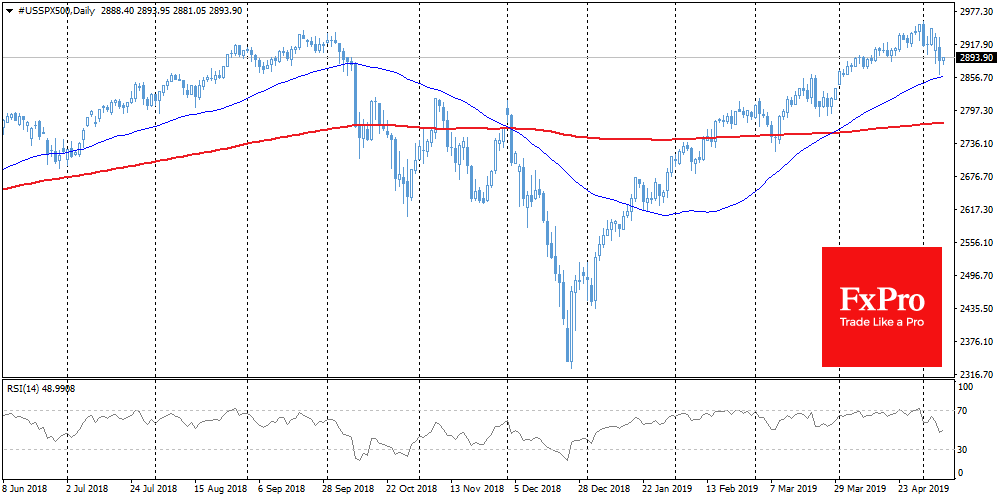
Task: Click the RSI 70 level label
Action: tap(965, 410)
